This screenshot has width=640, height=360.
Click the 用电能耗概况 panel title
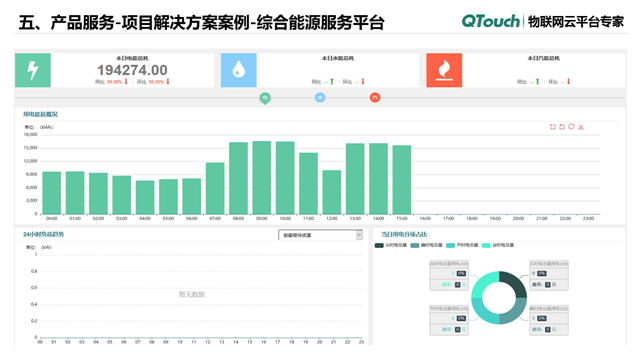40,114
